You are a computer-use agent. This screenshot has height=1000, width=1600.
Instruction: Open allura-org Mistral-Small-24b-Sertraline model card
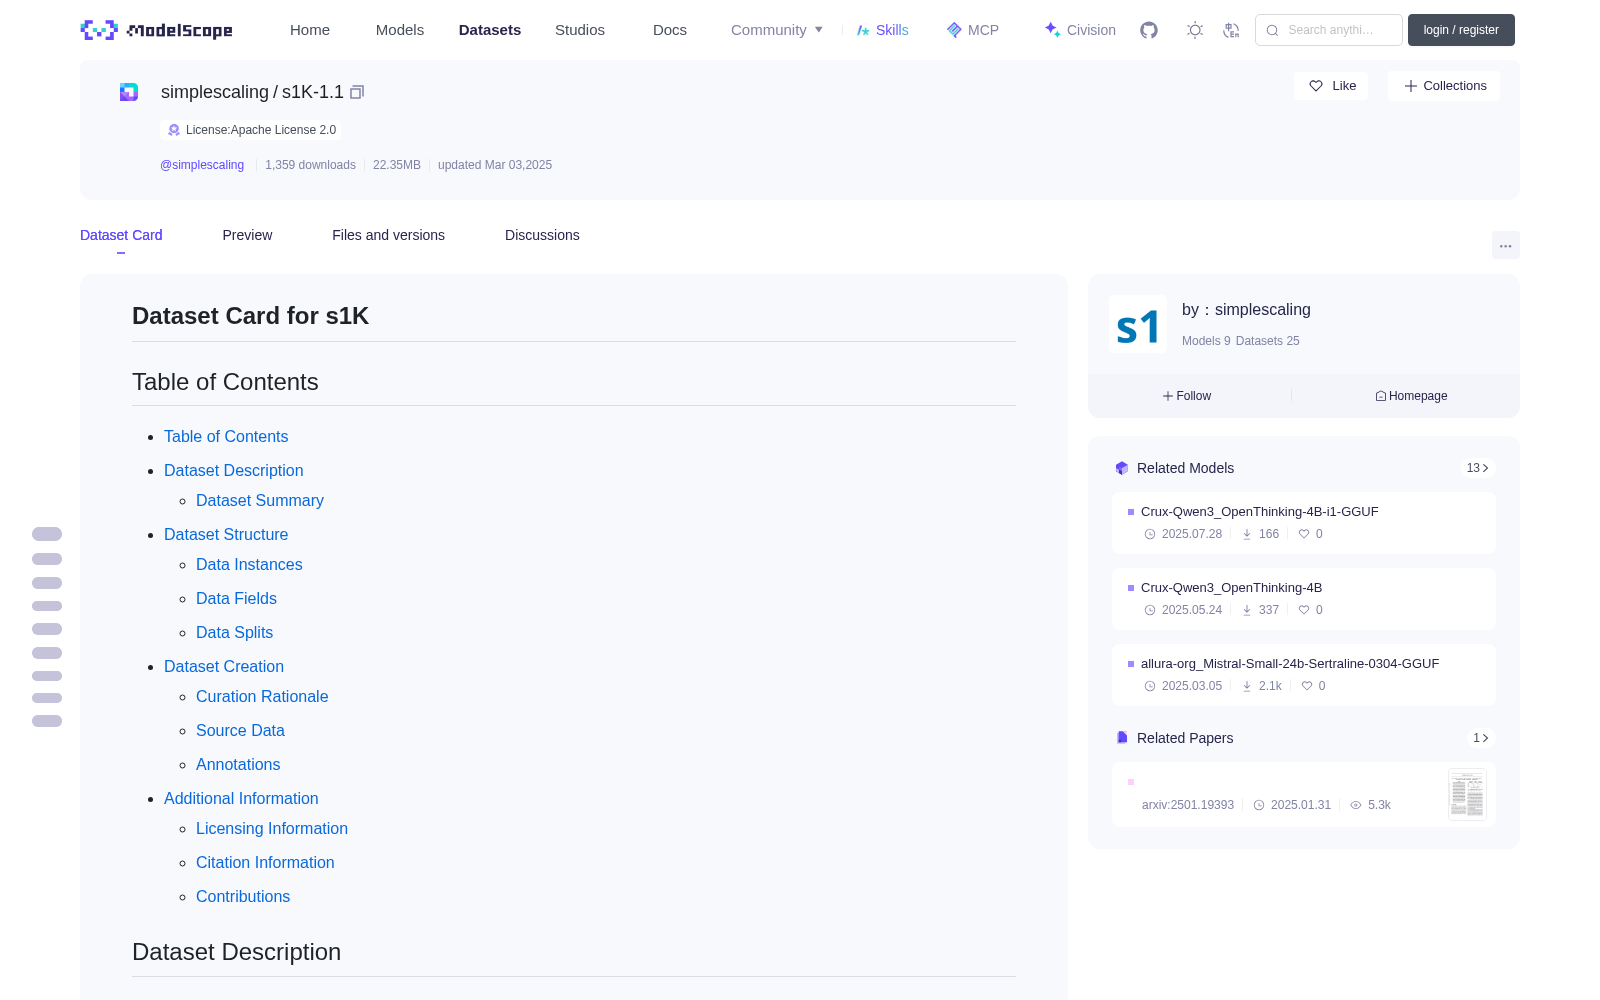tap(1304, 675)
